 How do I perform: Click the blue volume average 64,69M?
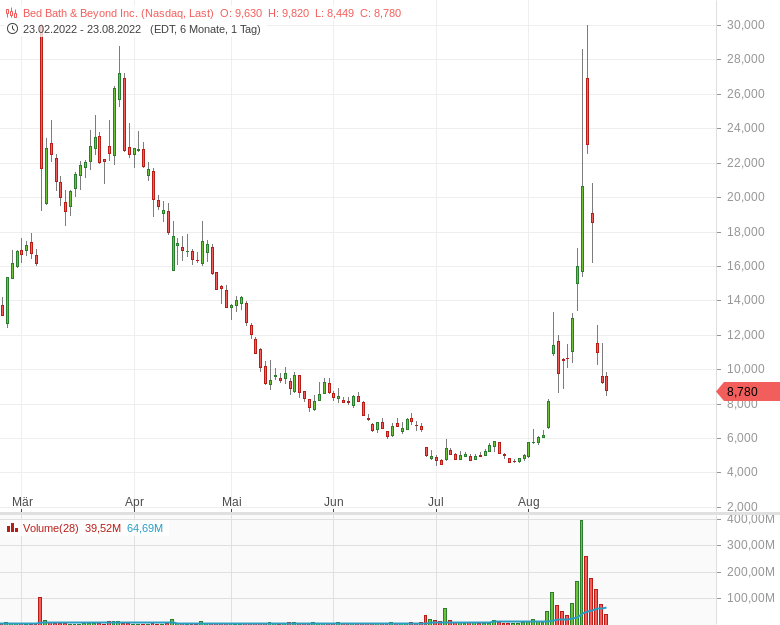(145, 528)
